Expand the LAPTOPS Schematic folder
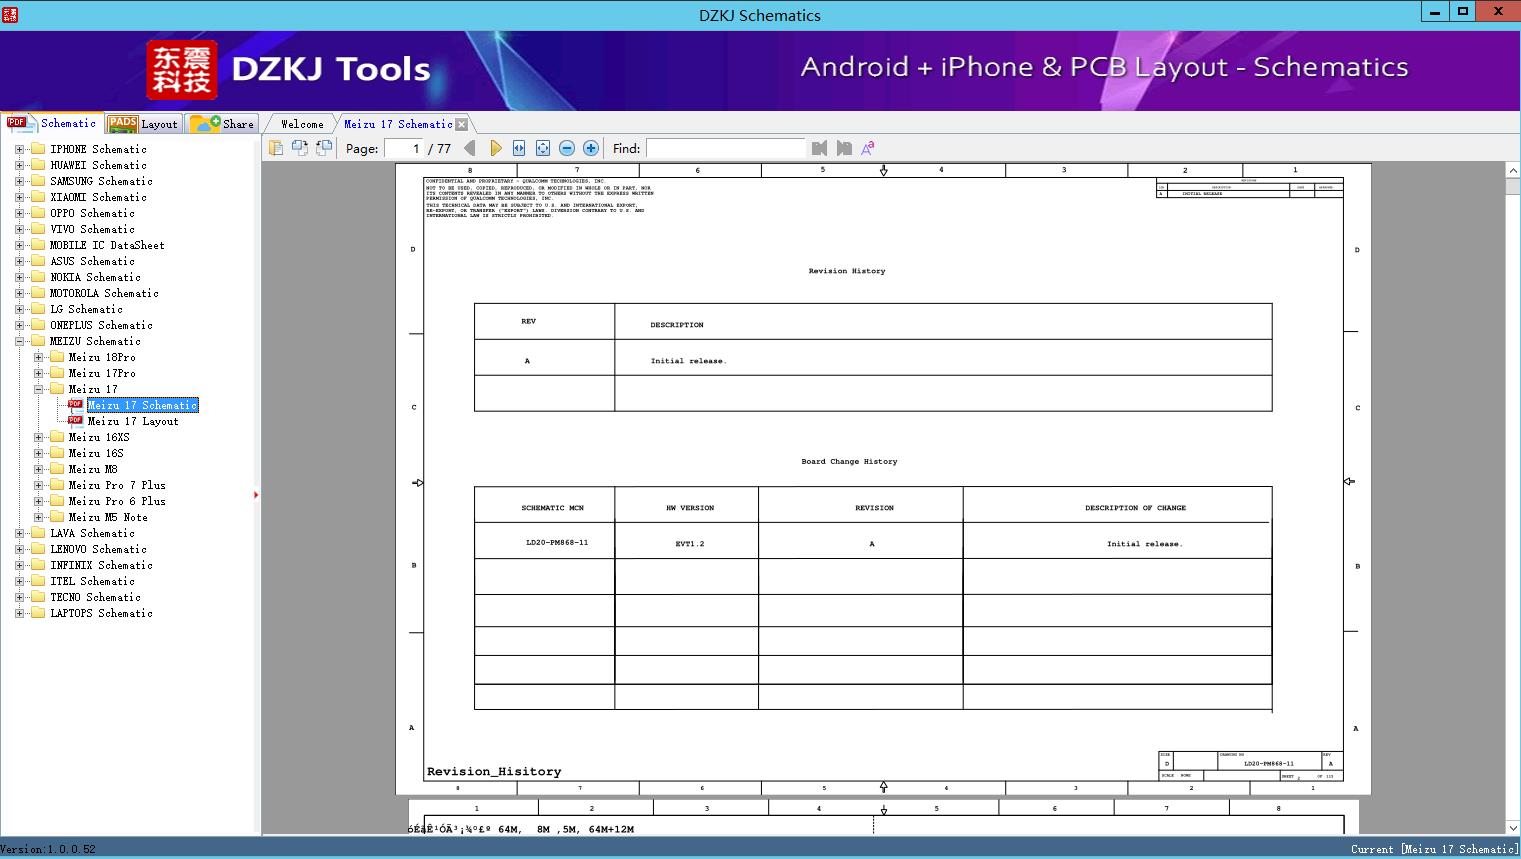This screenshot has width=1521, height=859. click(19, 613)
